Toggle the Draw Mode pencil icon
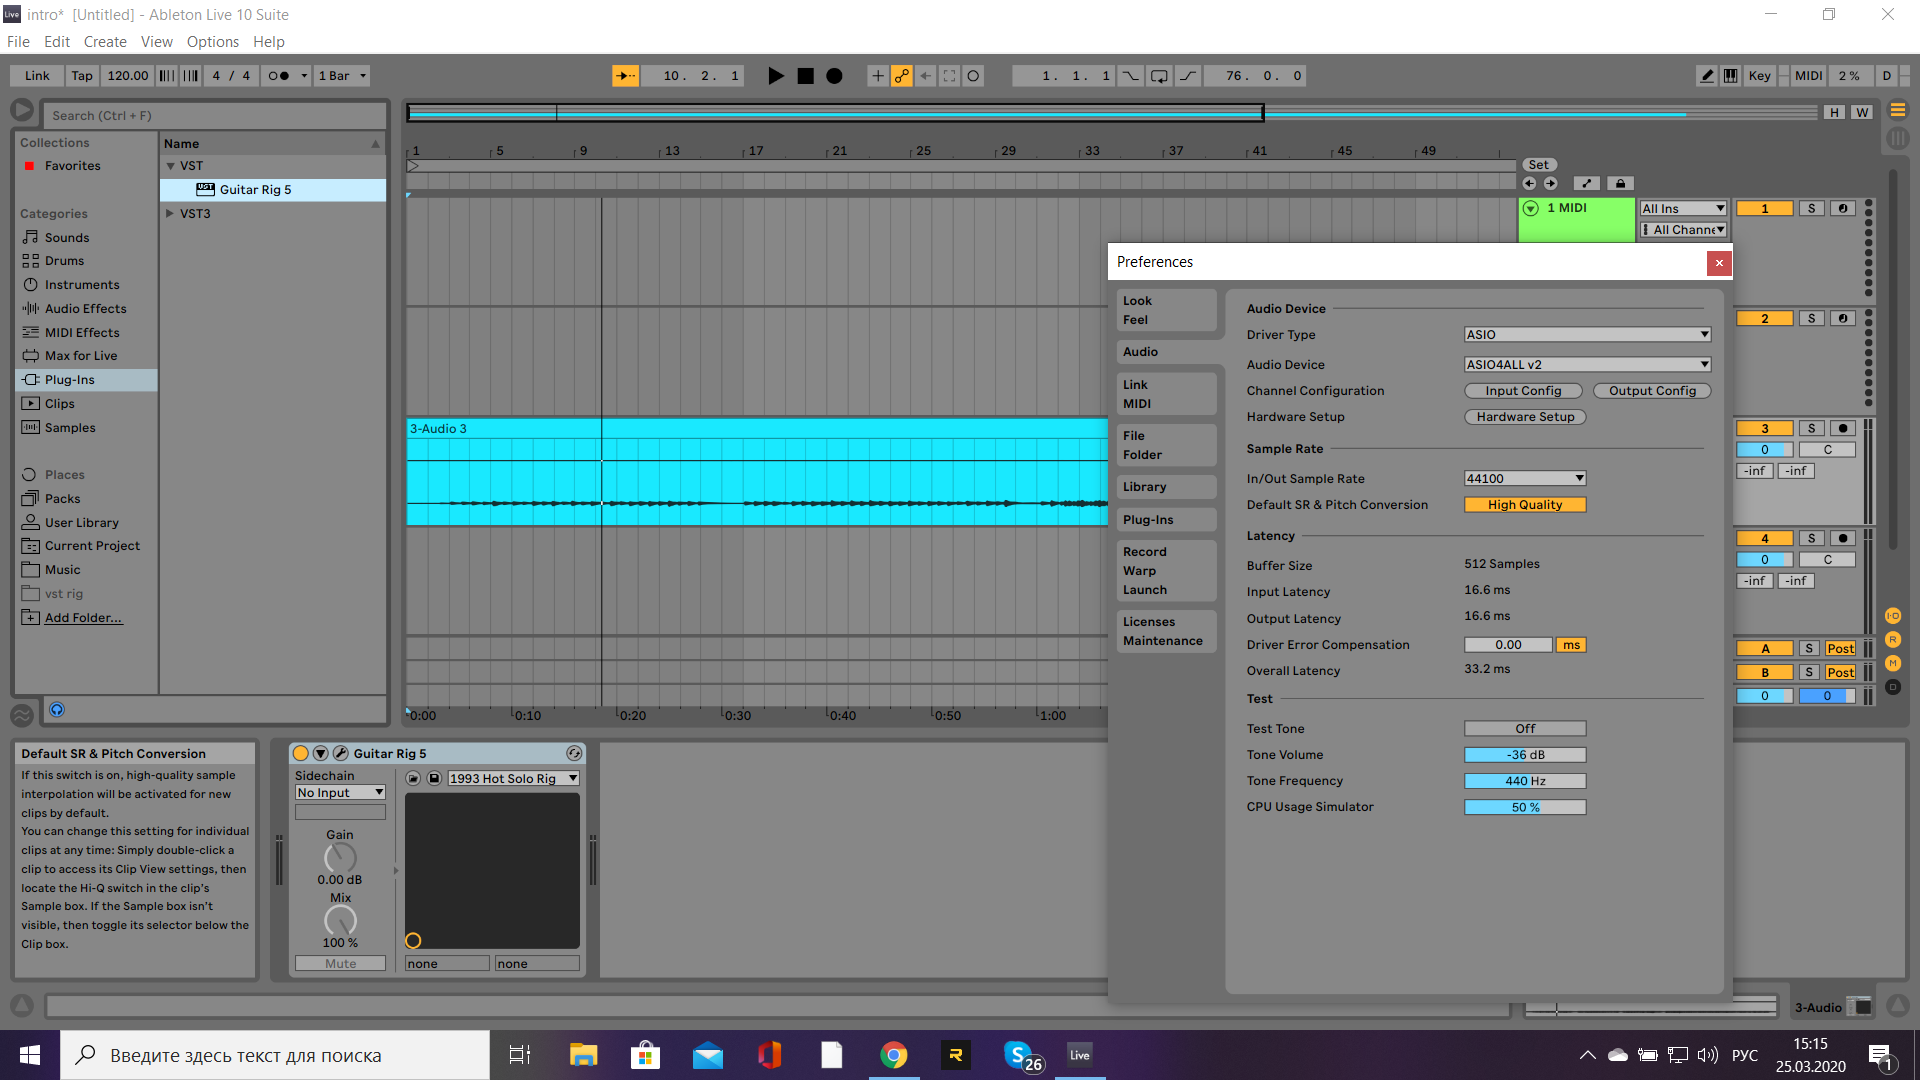 point(1707,76)
